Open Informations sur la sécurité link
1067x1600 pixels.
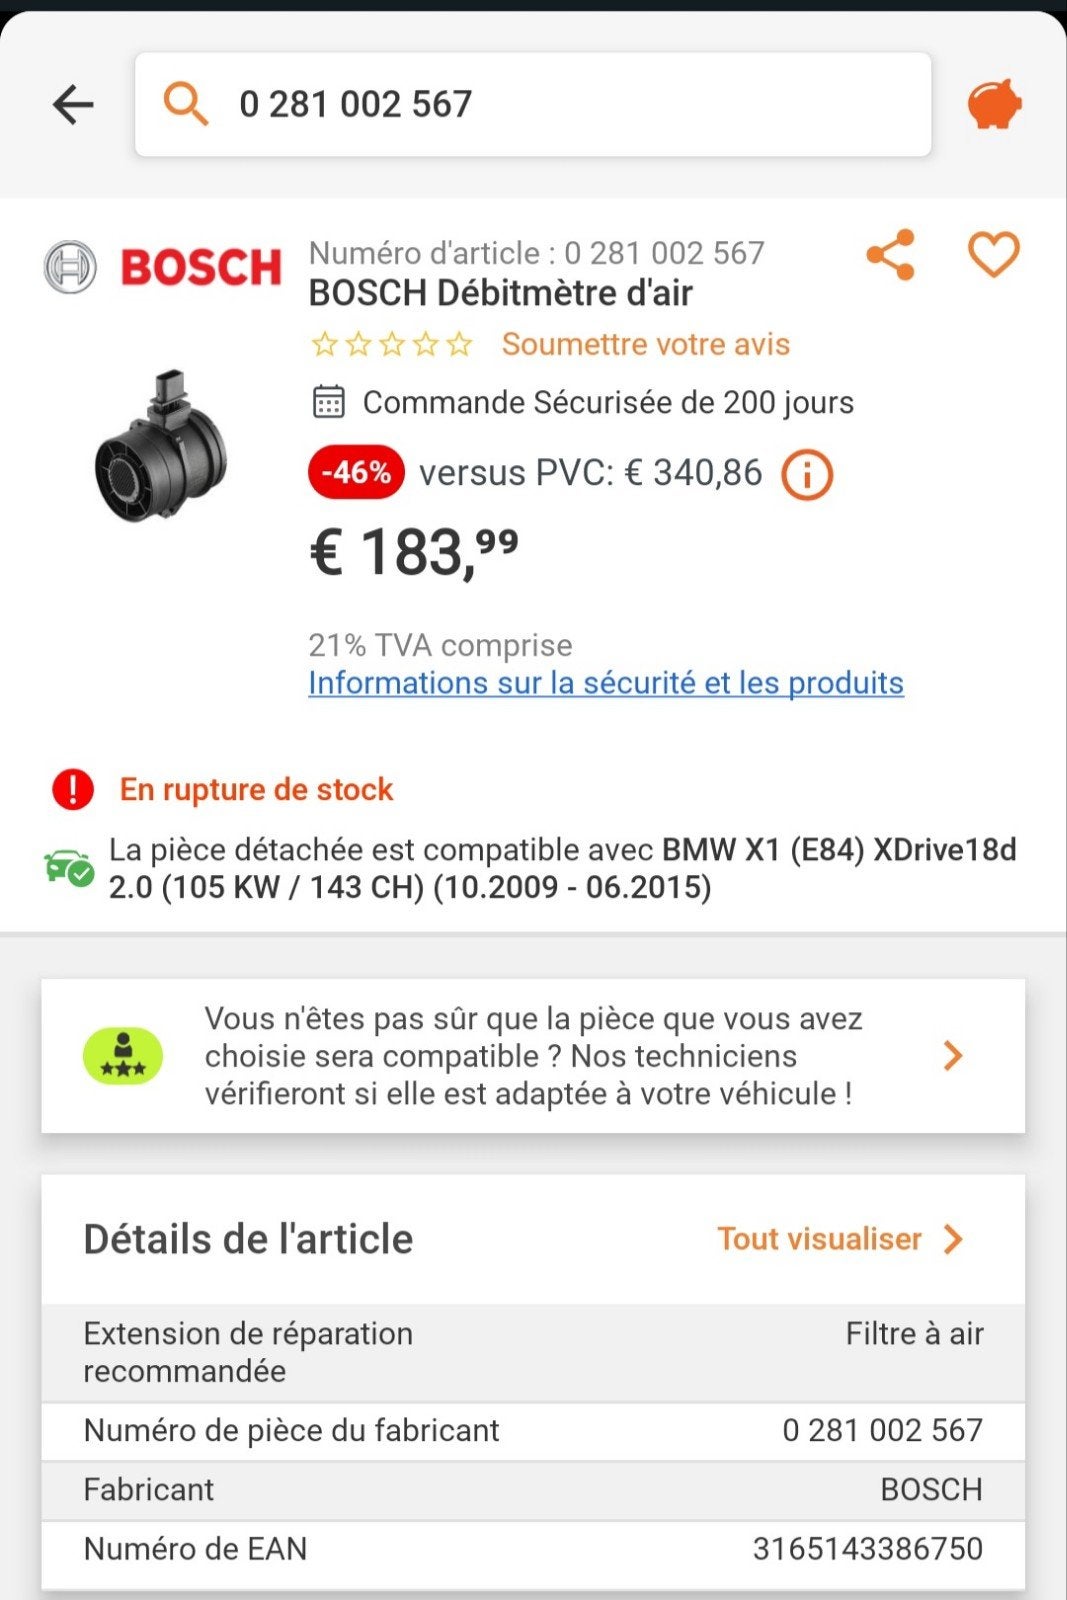(x=606, y=682)
